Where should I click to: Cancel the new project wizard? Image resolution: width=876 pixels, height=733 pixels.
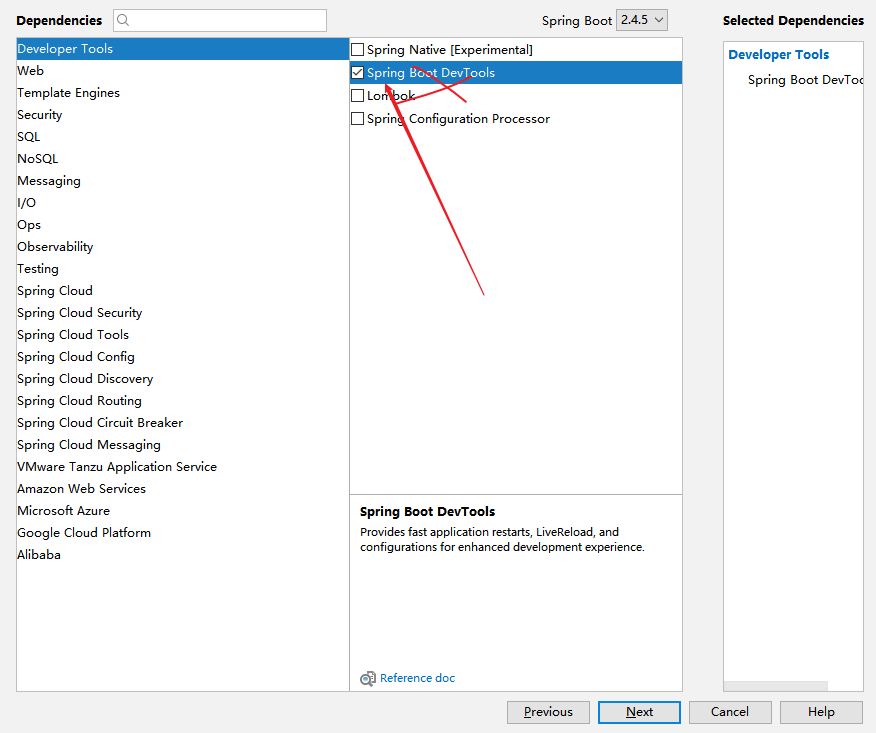point(730,712)
